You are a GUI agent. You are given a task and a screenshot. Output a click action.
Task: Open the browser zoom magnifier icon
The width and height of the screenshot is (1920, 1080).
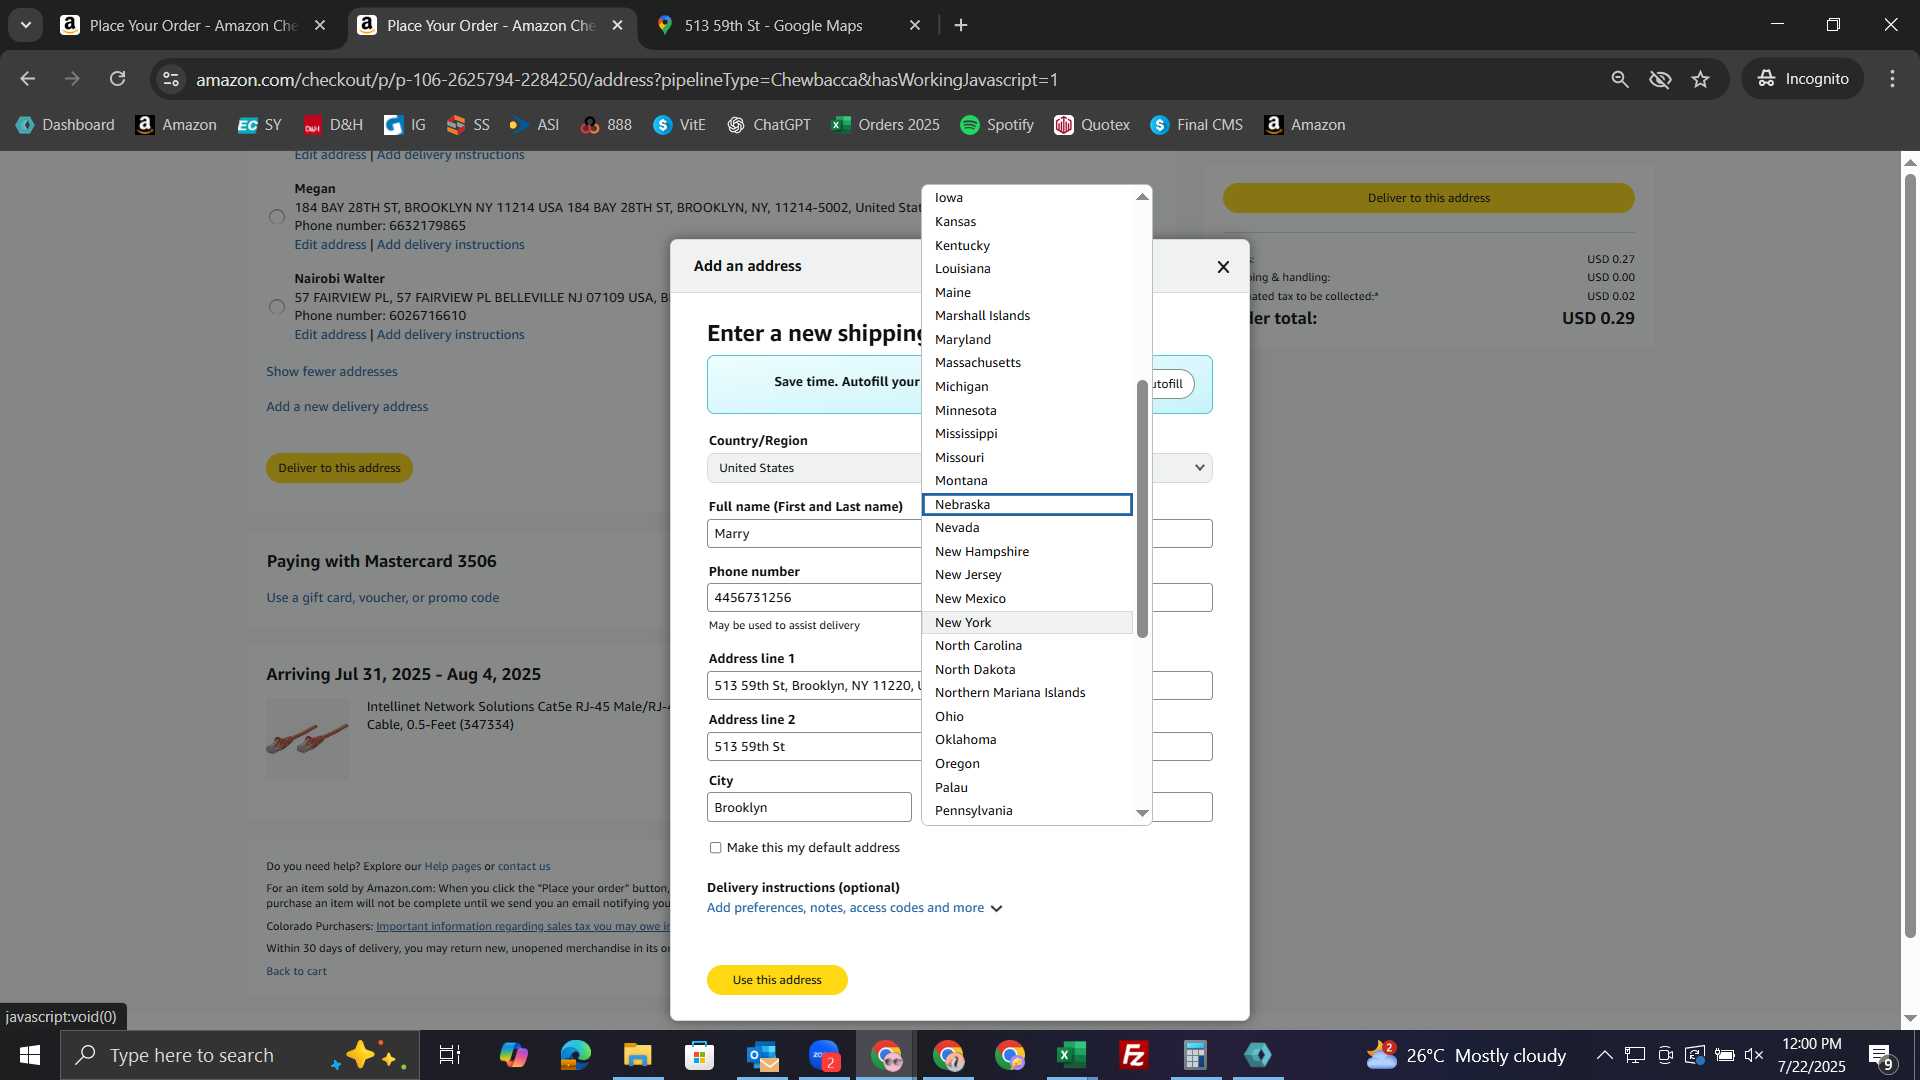[1620, 79]
